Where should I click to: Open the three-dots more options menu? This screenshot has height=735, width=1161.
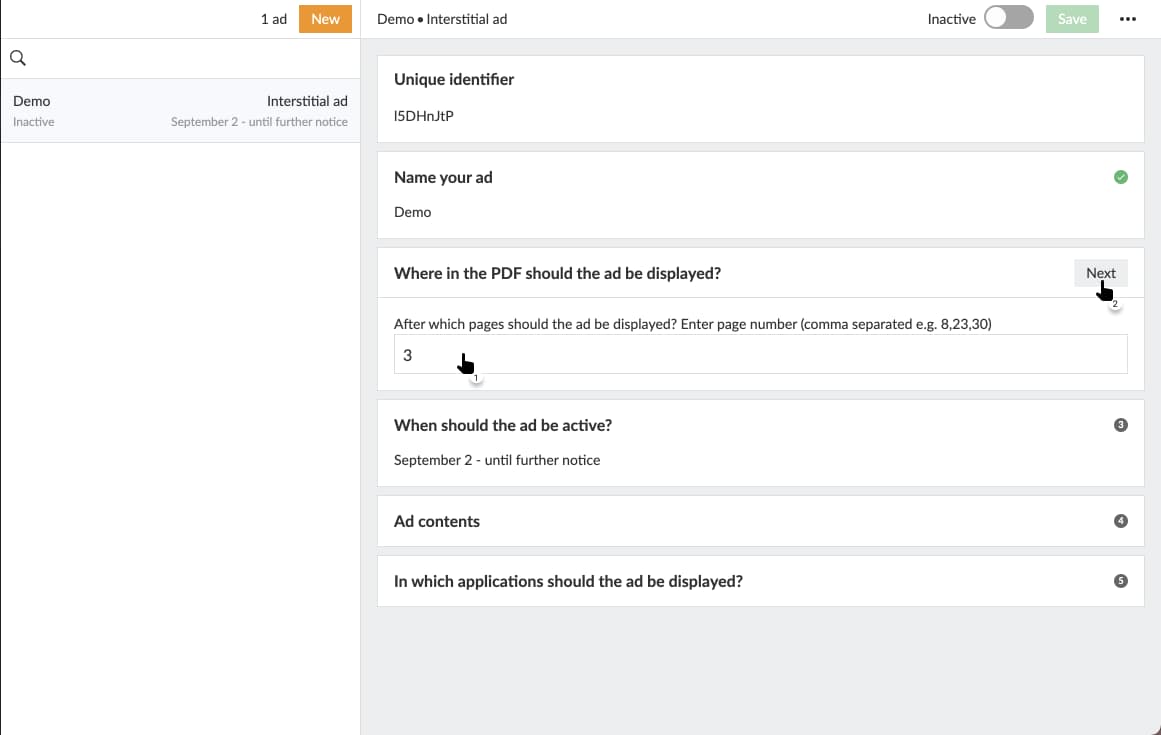tap(1128, 19)
